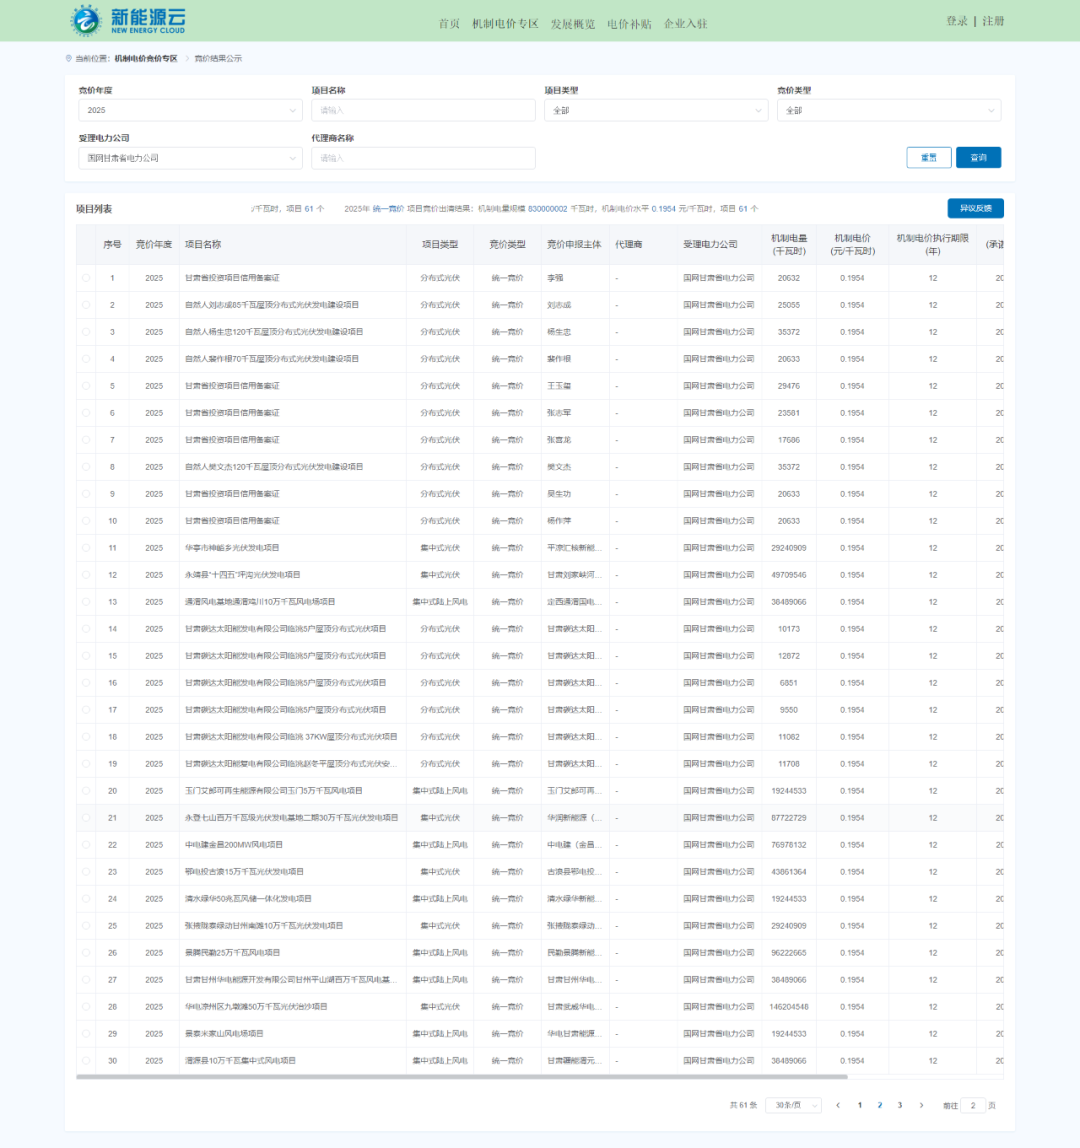Open the 受理电力公司 dropdown

coord(189,158)
